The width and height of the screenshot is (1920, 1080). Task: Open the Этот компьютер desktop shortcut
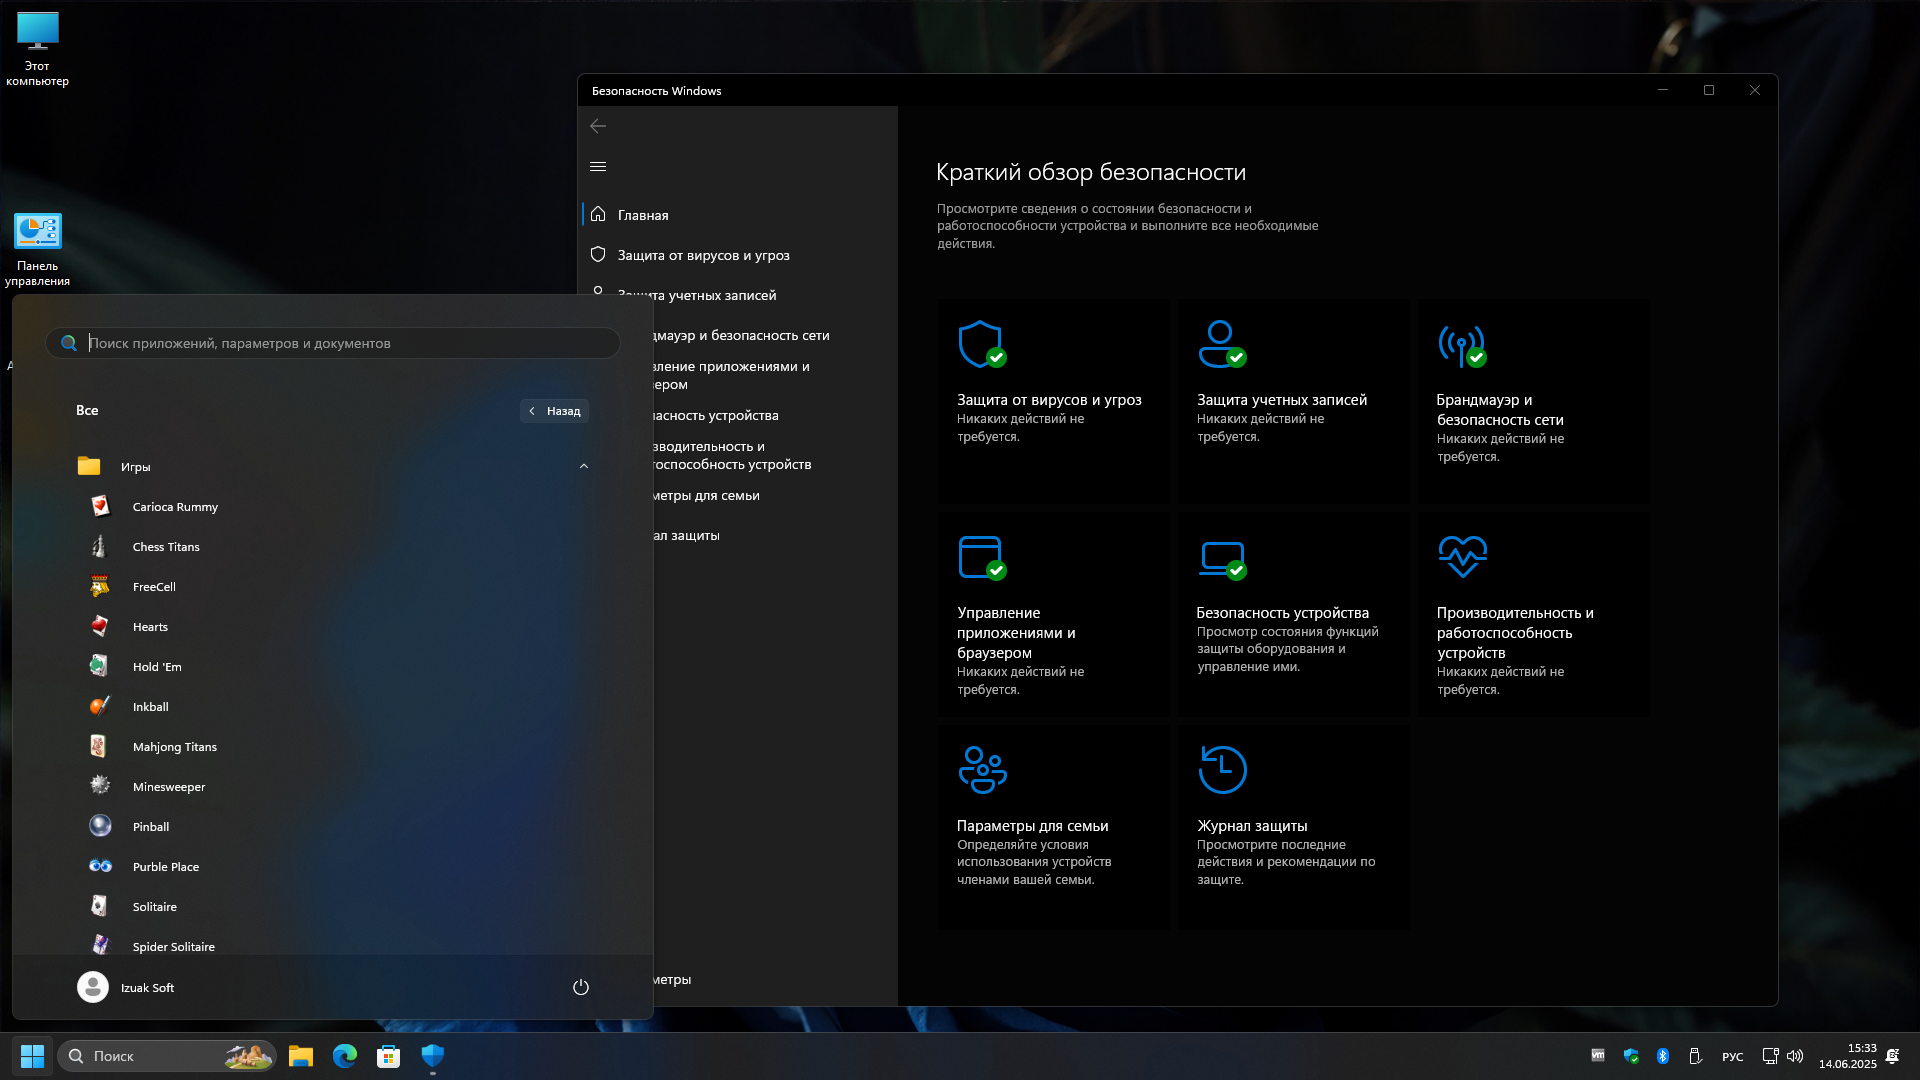[37, 49]
